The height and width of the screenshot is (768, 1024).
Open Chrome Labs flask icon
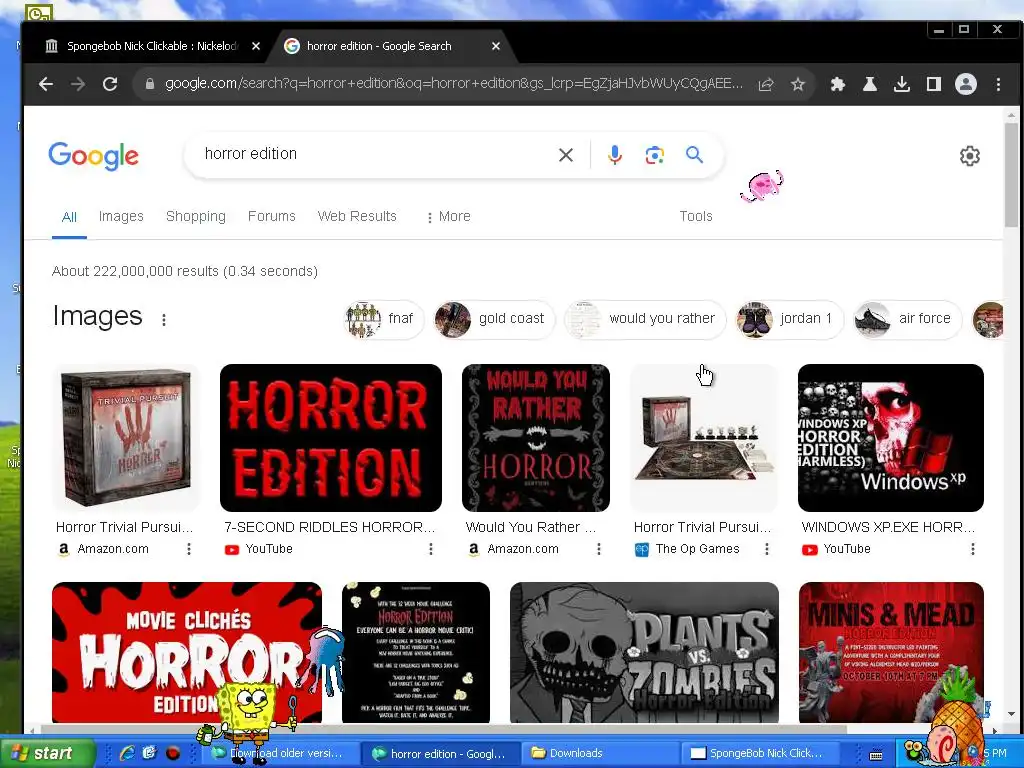point(869,84)
